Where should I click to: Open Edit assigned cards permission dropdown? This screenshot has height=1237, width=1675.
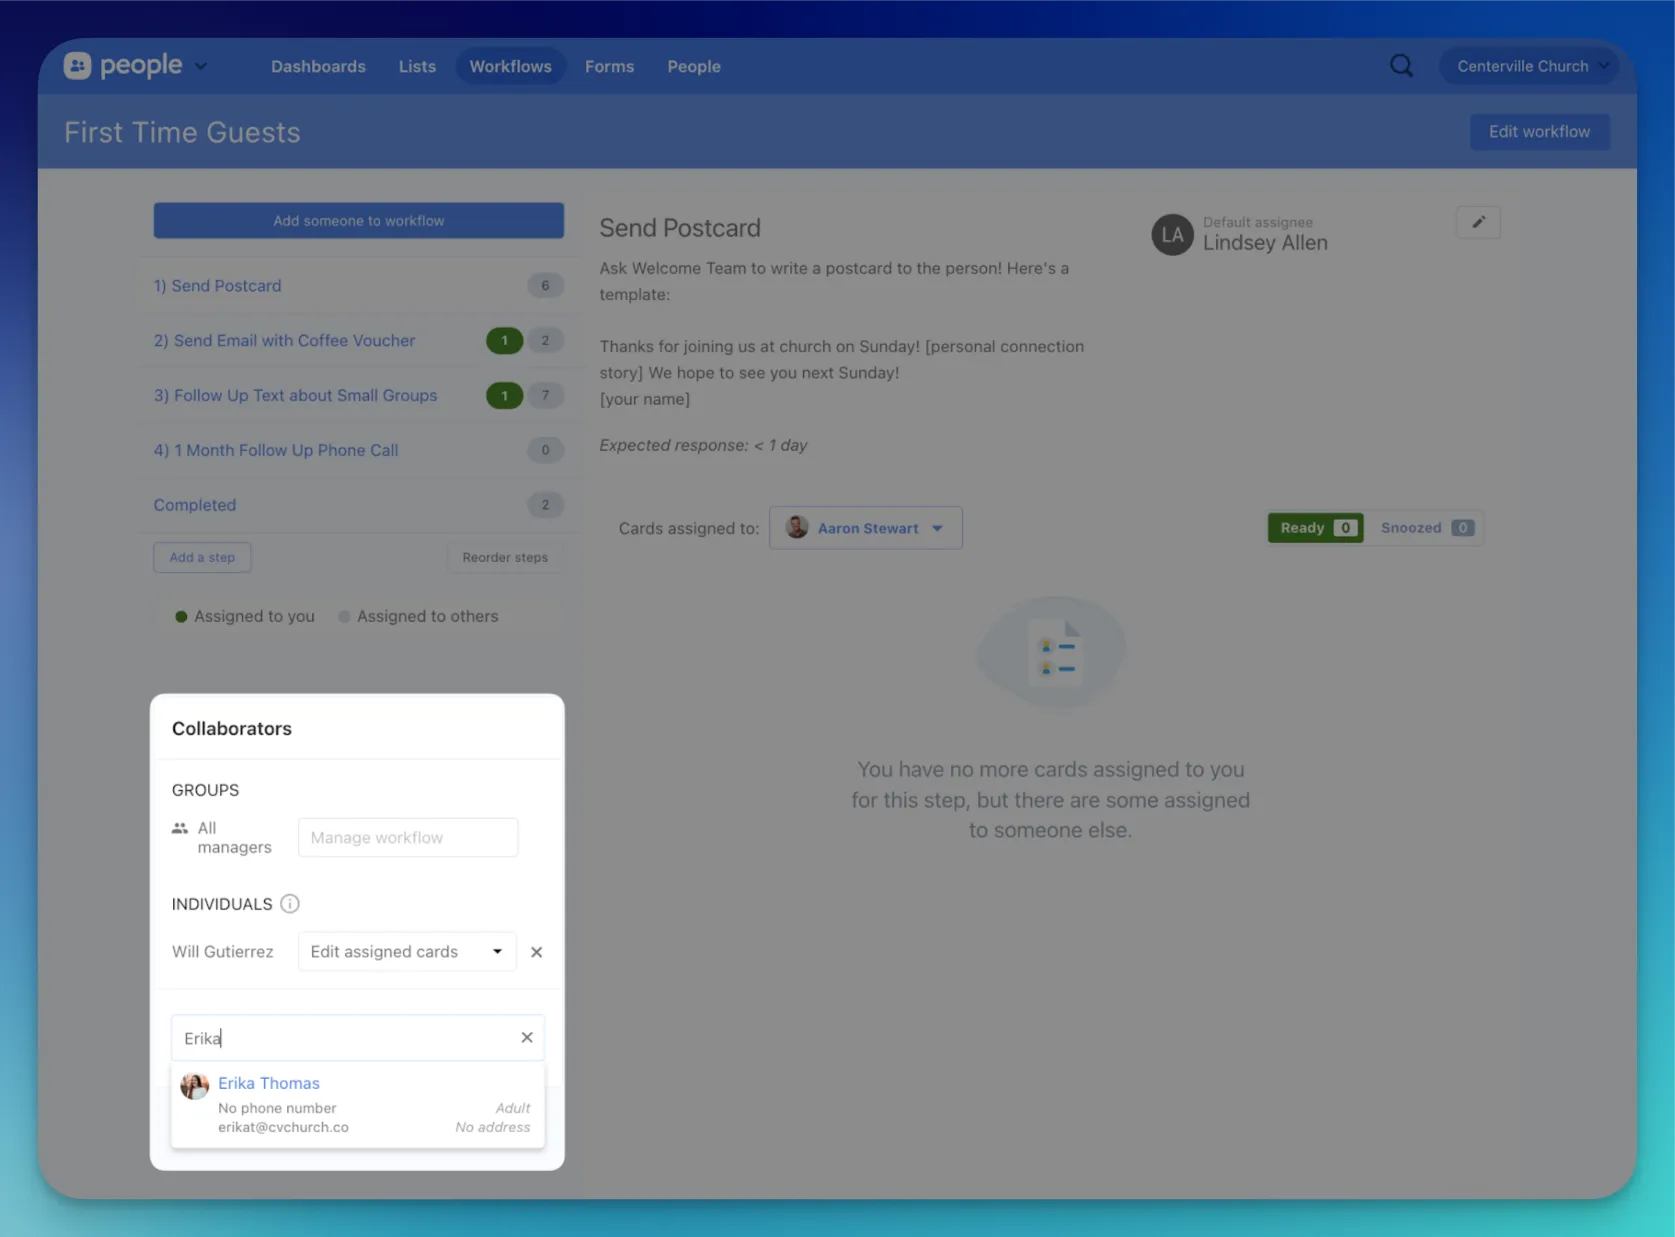407,952
